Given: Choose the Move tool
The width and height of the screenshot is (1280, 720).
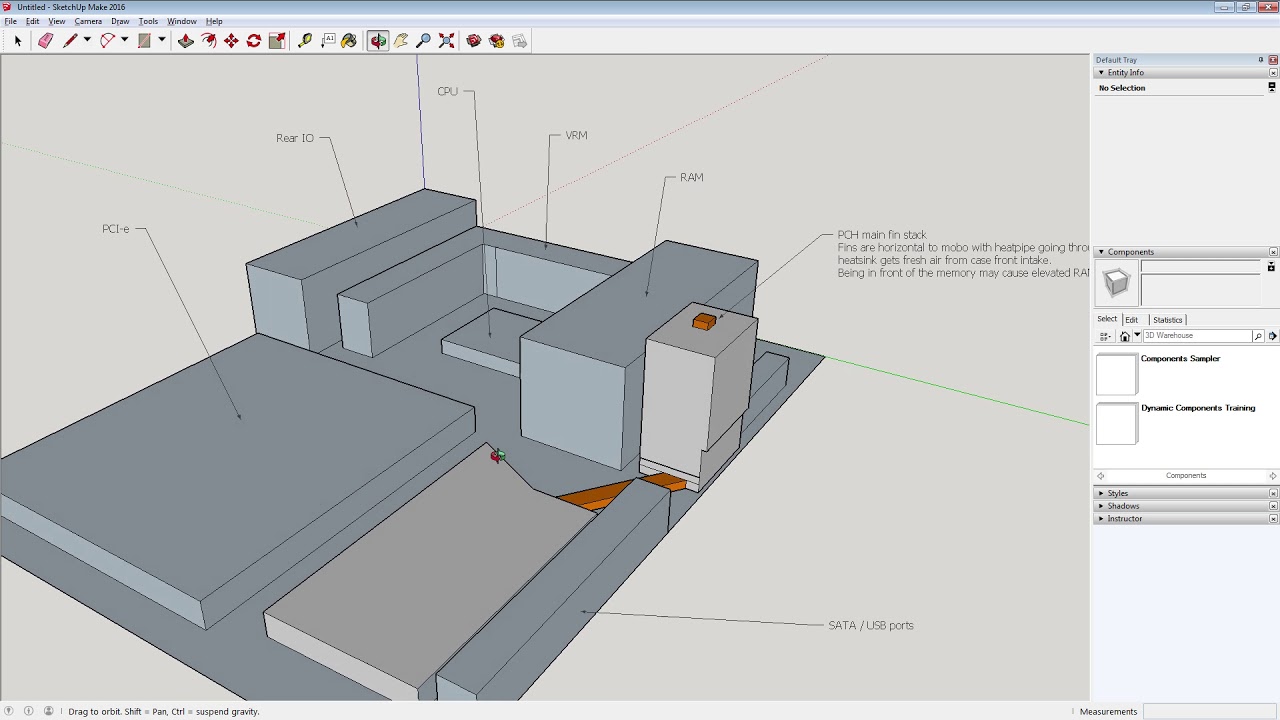Looking at the screenshot, I should pos(231,41).
